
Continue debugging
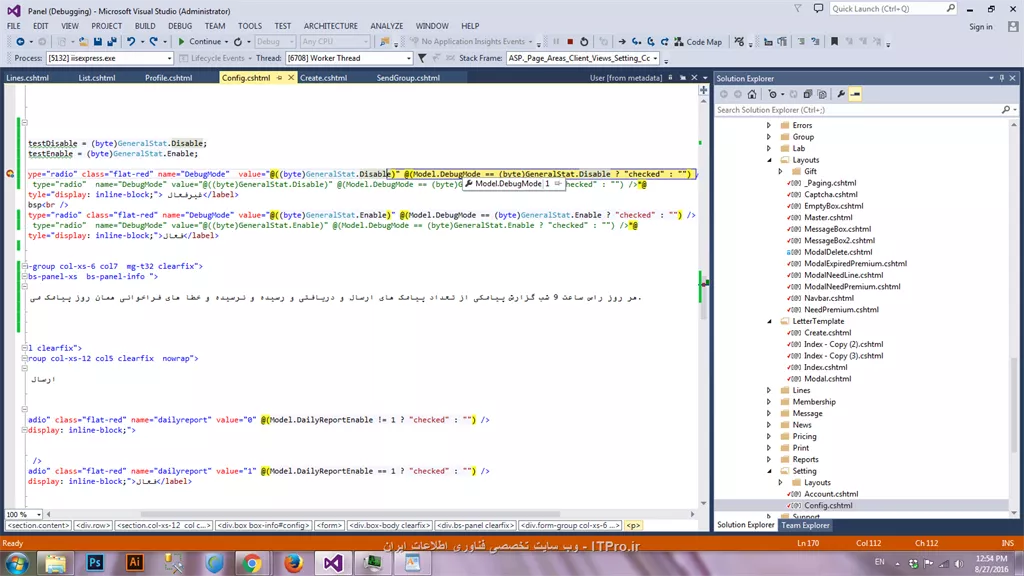200,42
